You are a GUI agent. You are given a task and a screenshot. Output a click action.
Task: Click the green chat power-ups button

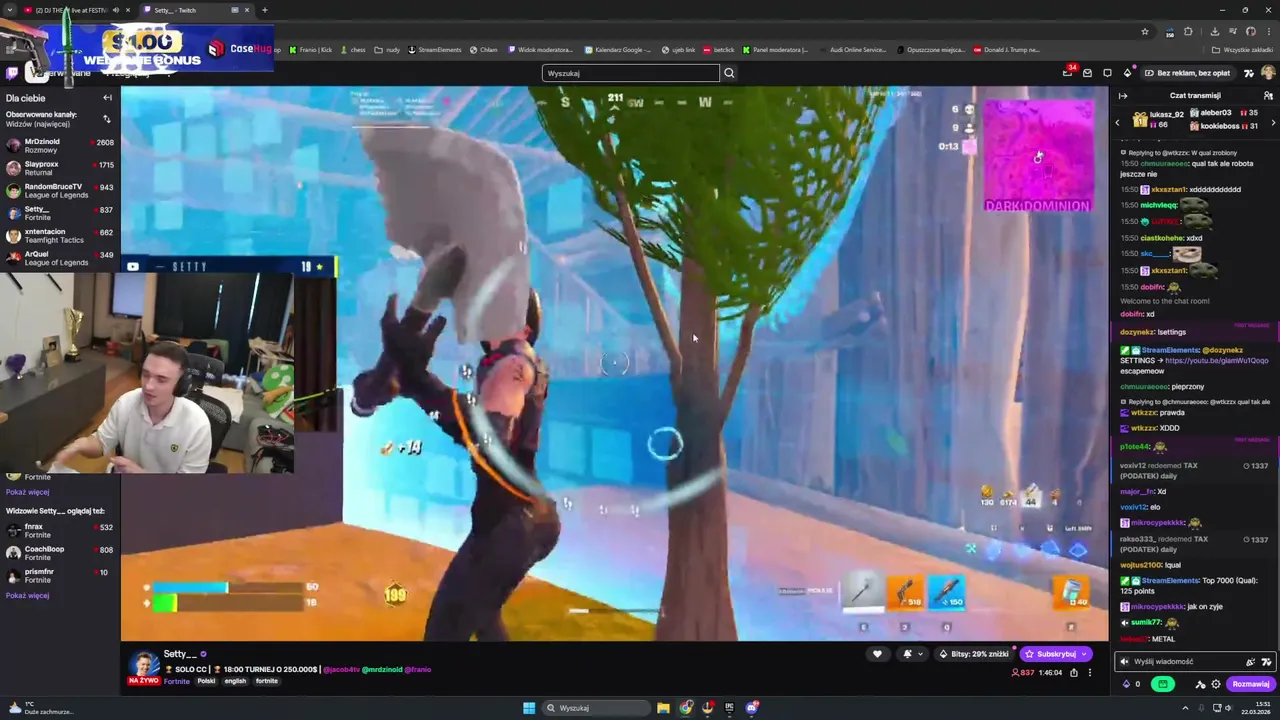coord(1163,684)
